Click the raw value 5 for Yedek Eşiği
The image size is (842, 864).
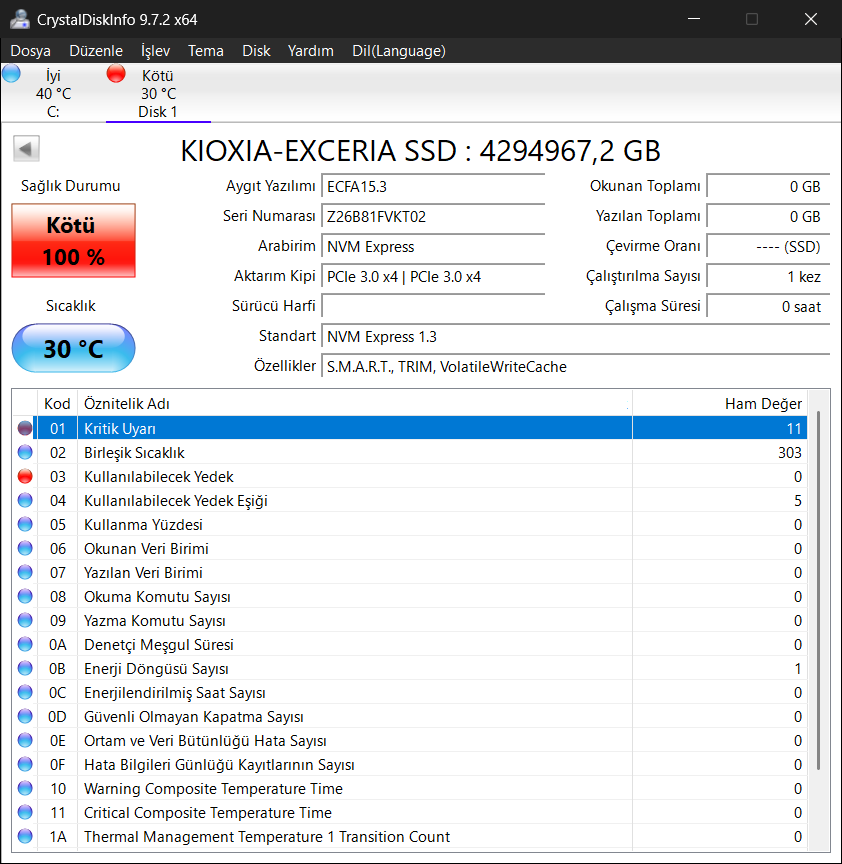(797, 500)
